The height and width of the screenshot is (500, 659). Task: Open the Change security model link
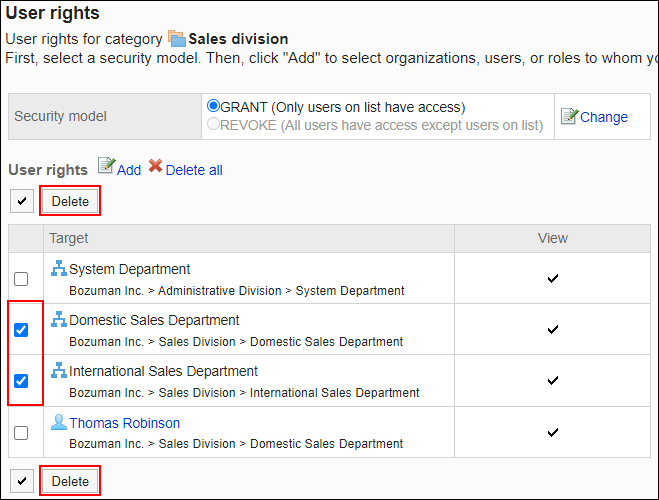[604, 117]
